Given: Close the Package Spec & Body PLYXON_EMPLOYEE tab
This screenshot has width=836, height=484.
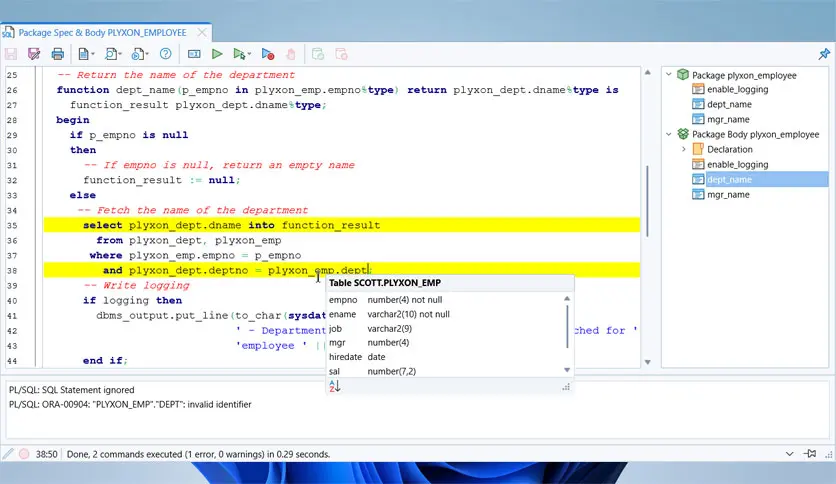Looking at the screenshot, I should click(202, 33).
